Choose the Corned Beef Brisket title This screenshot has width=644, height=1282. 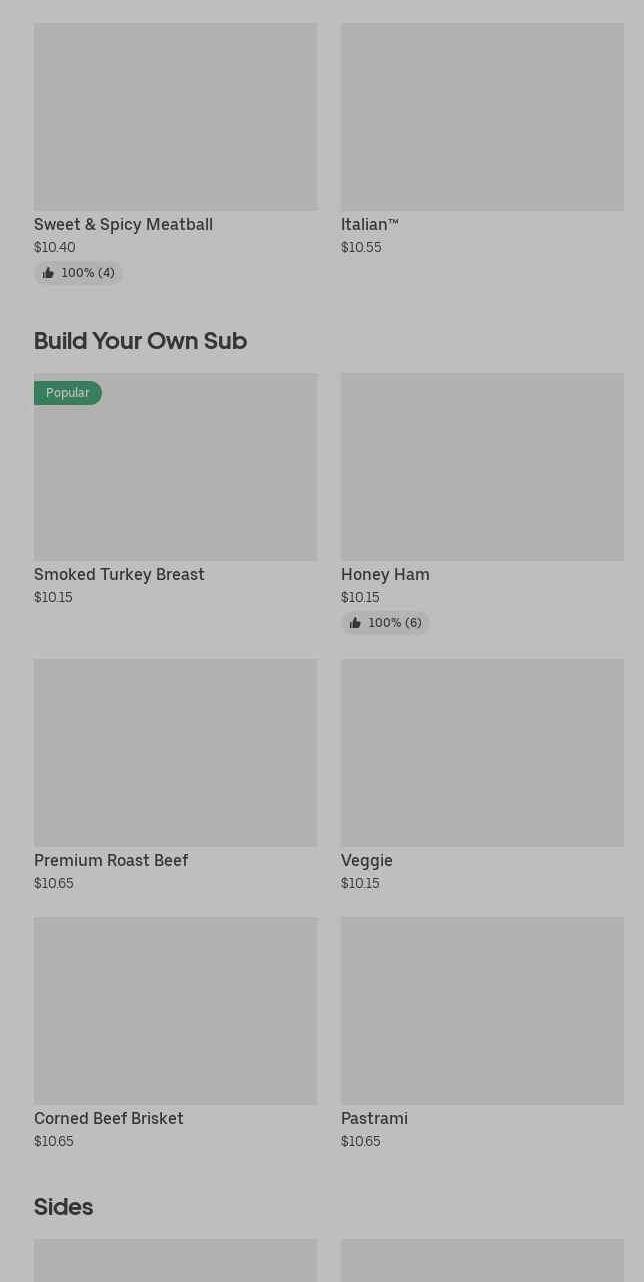click(x=109, y=1119)
